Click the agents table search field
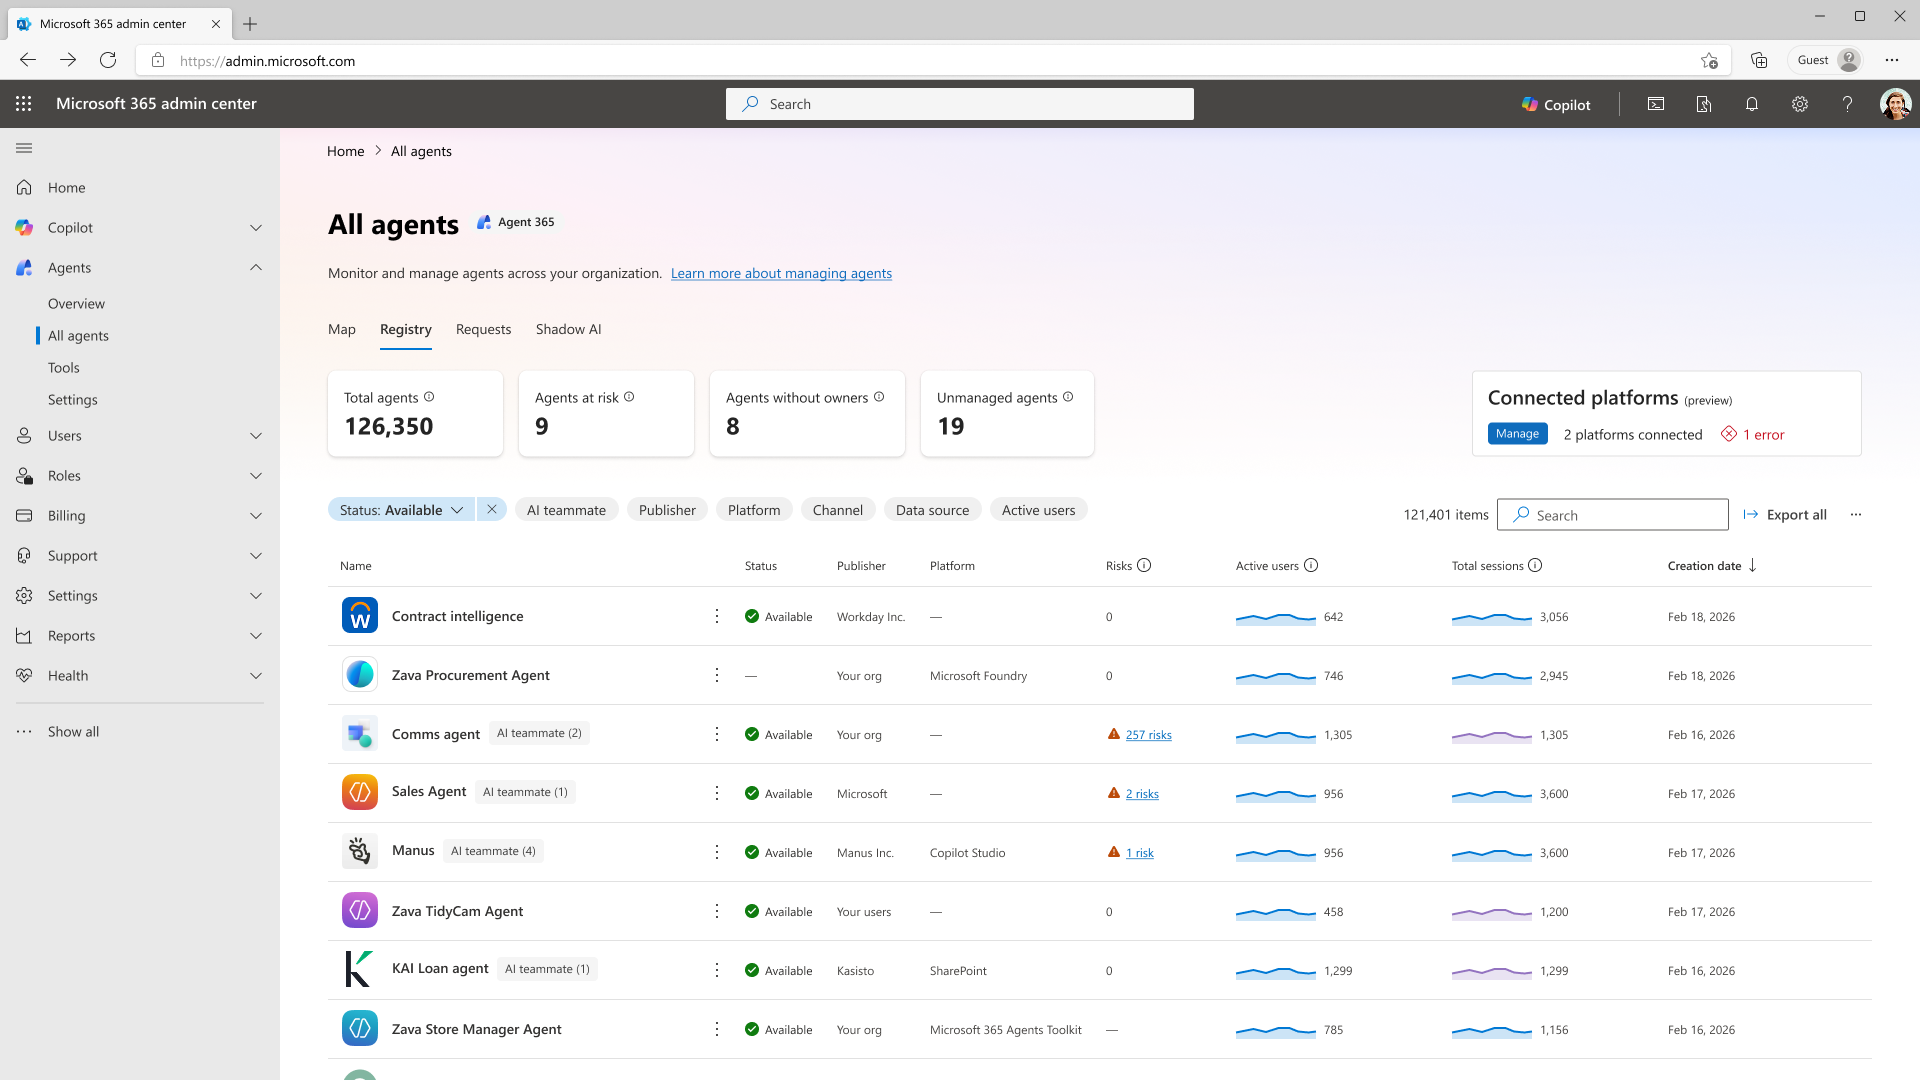1920x1080 pixels. pos(1612,515)
